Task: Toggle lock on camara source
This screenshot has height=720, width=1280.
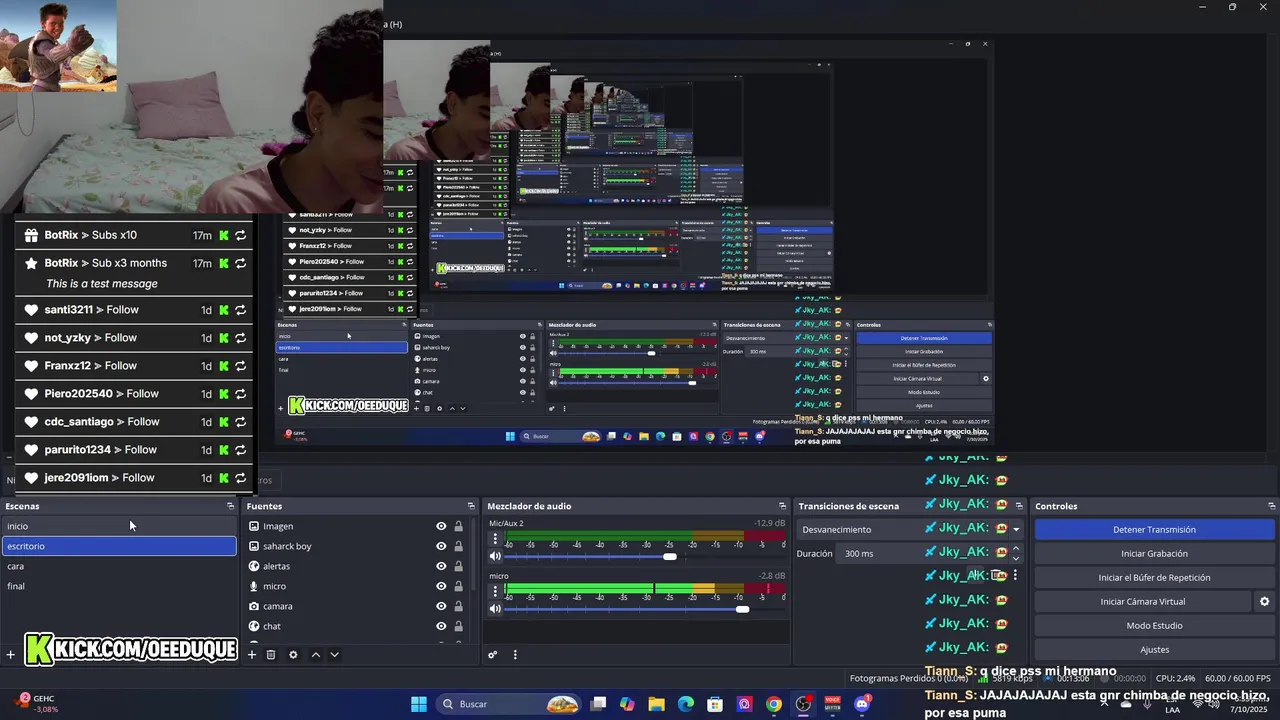Action: pyautogui.click(x=459, y=606)
